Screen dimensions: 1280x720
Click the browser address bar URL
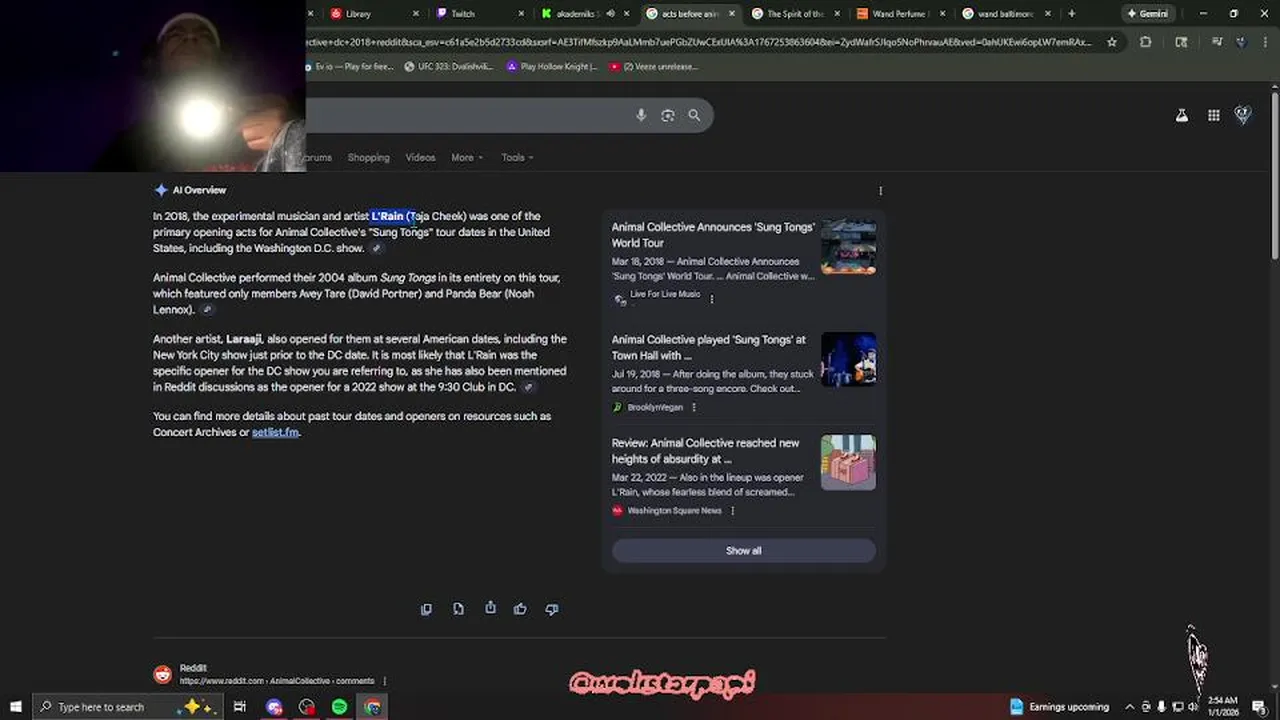click(700, 42)
